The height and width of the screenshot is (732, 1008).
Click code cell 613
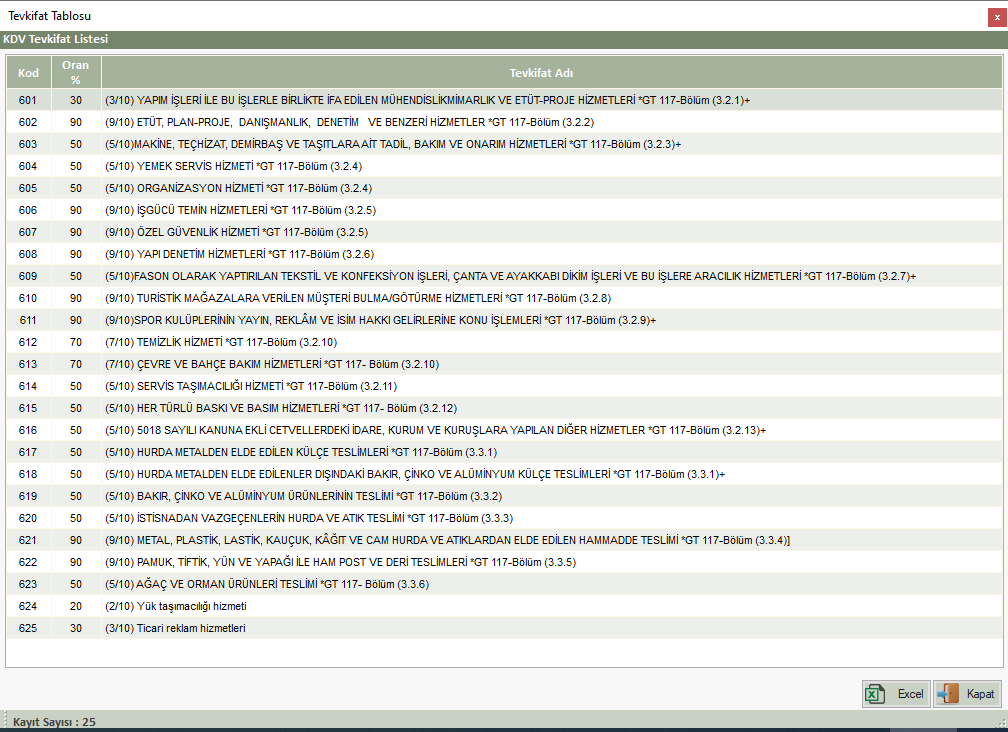click(x=28, y=364)
